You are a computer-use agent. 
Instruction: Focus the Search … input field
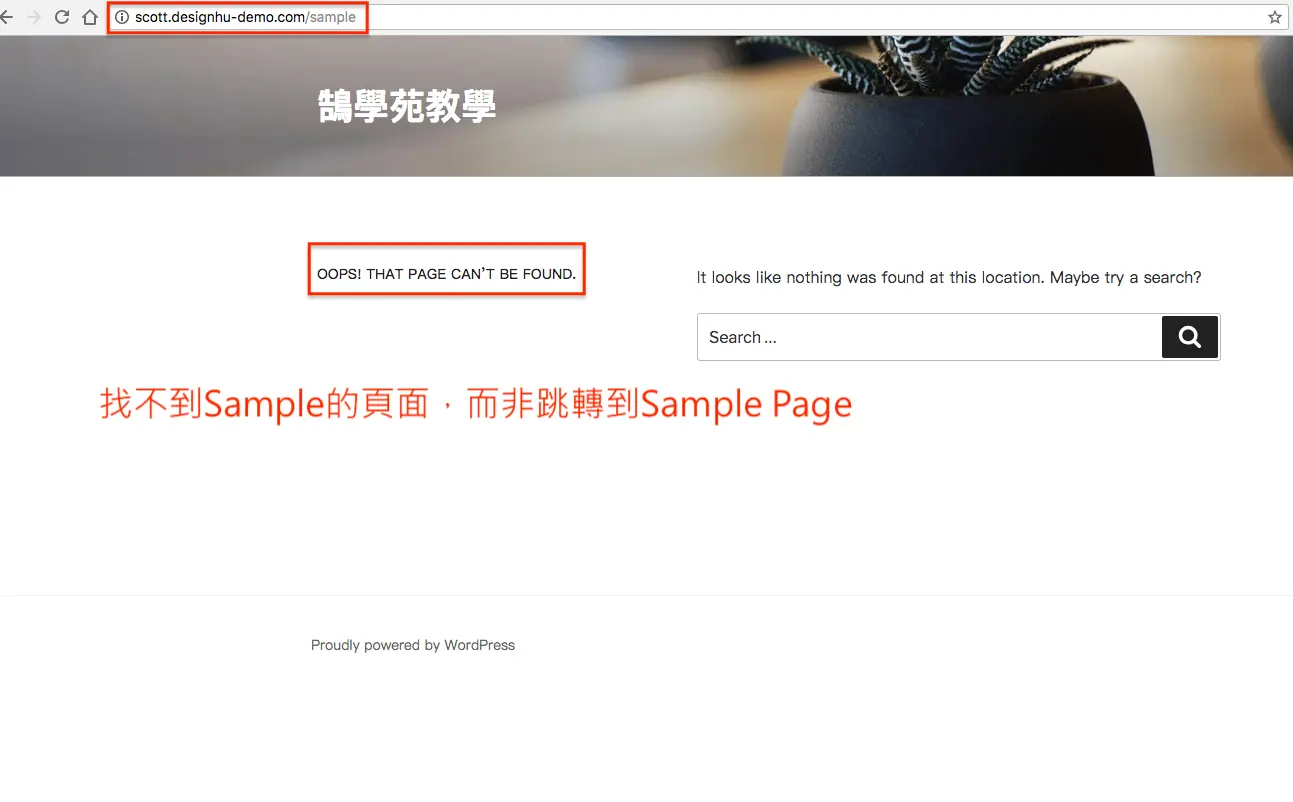pos(929,337)
